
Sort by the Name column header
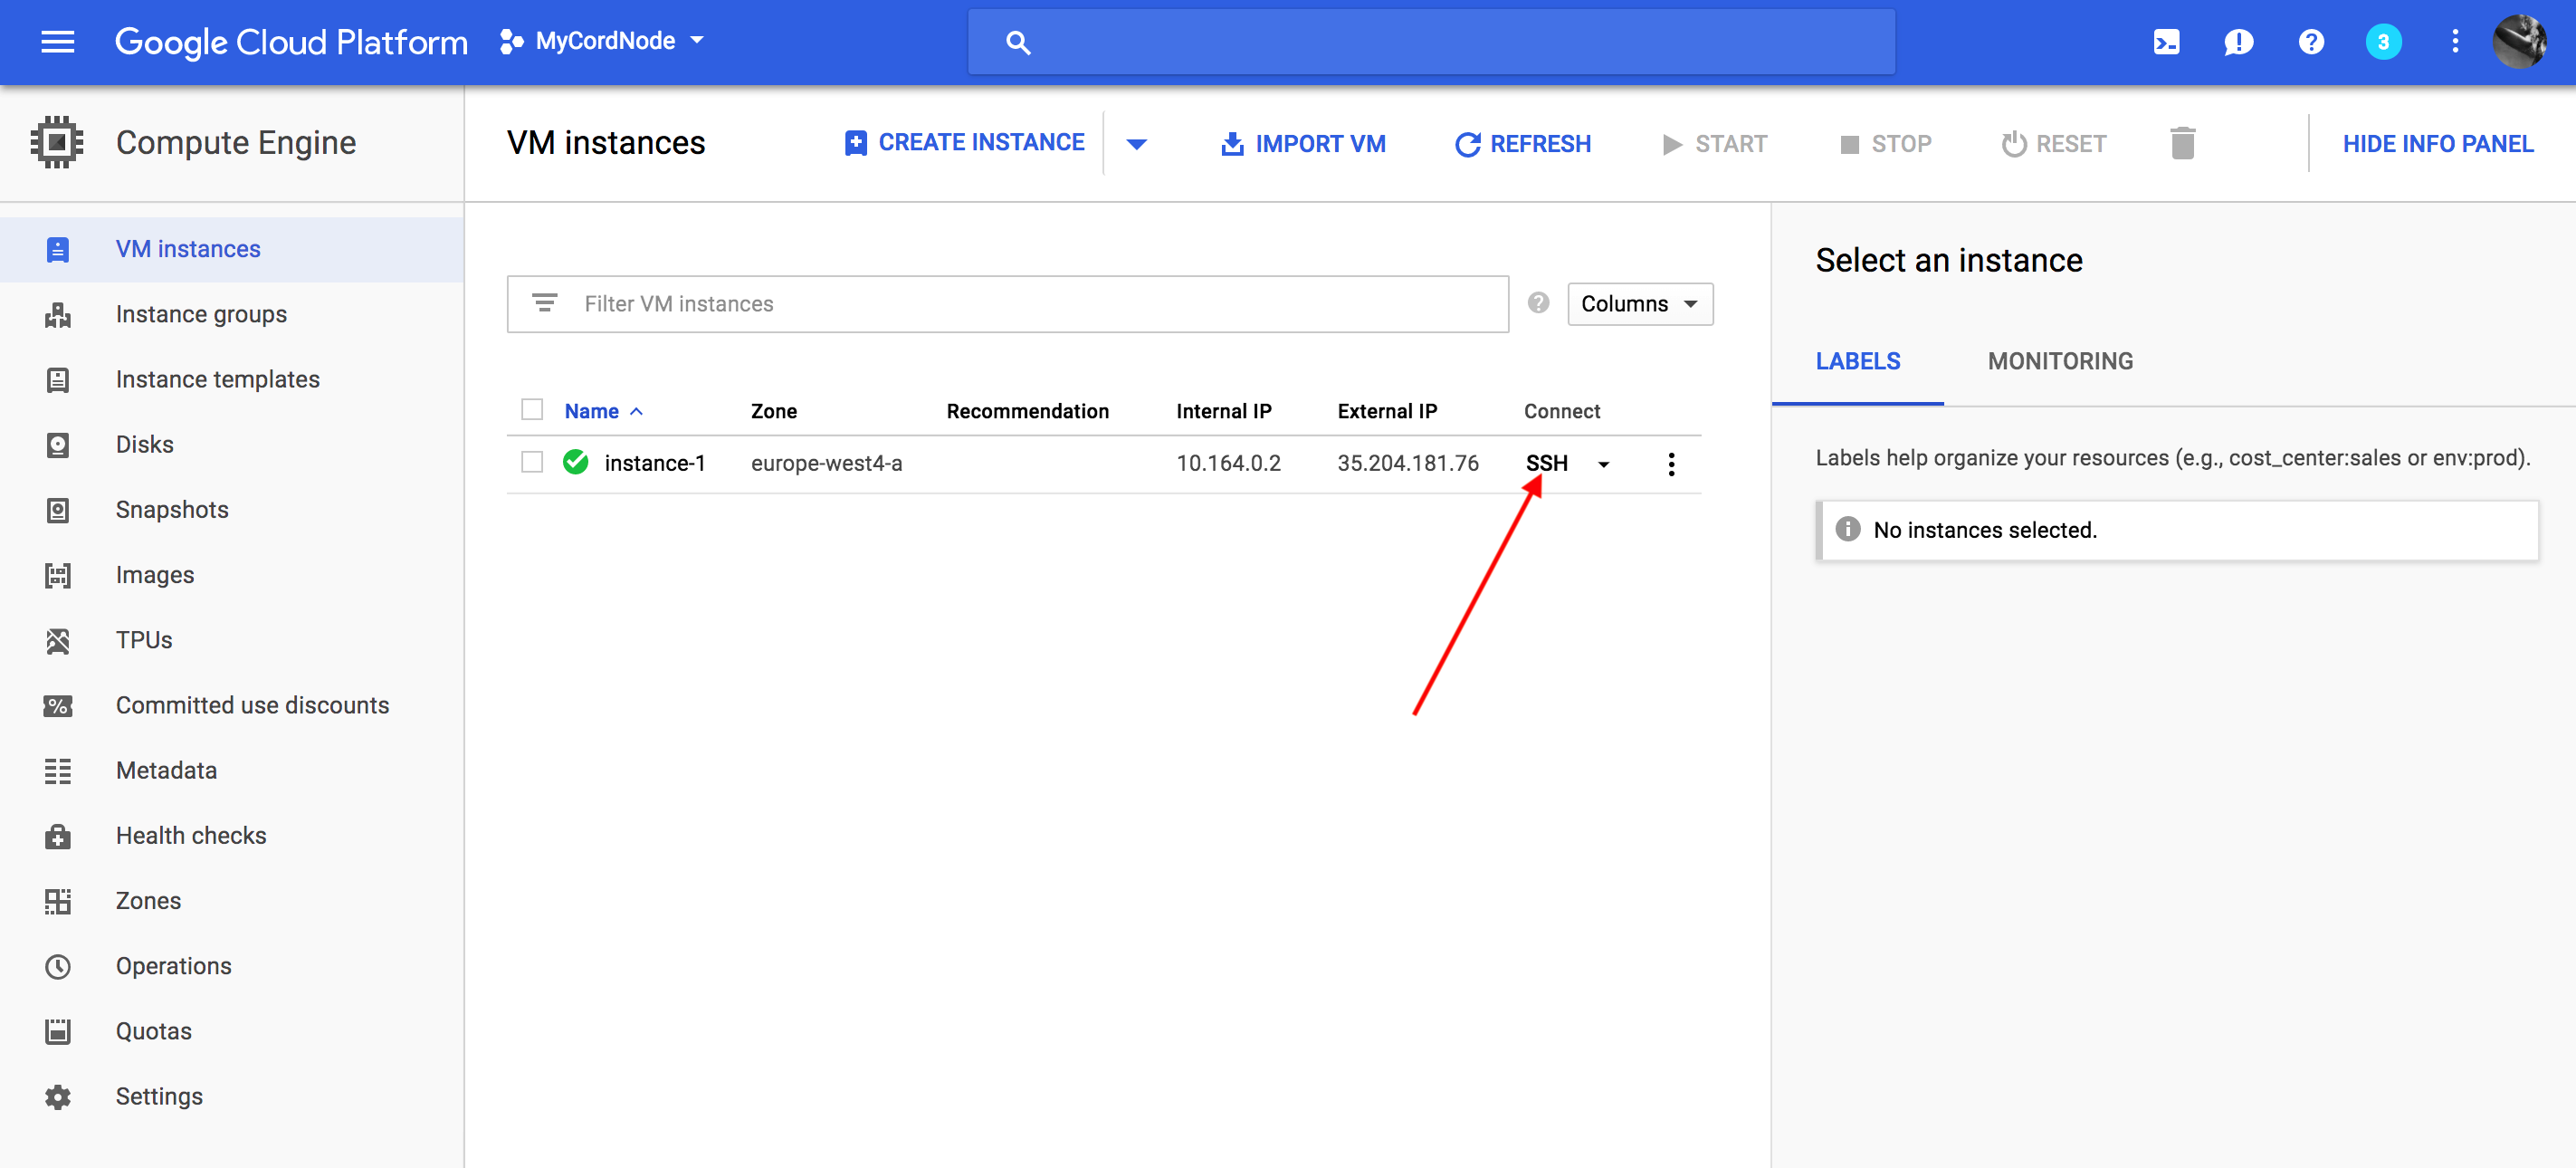(x=604, y=411)
